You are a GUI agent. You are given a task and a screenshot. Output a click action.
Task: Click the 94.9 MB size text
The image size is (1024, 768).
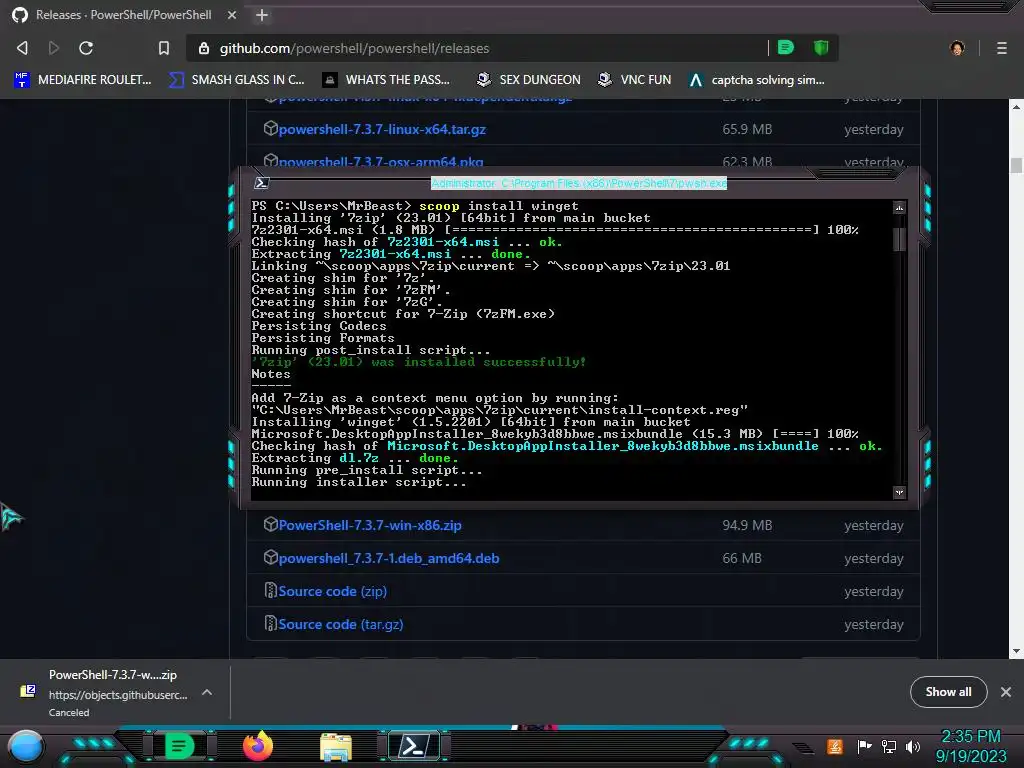pyautogui.click(x=747, y=525)
